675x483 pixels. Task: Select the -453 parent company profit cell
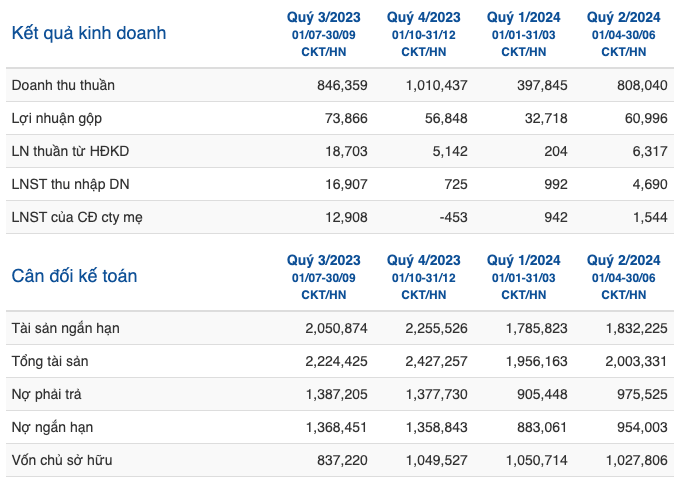(x=453, y=217)
